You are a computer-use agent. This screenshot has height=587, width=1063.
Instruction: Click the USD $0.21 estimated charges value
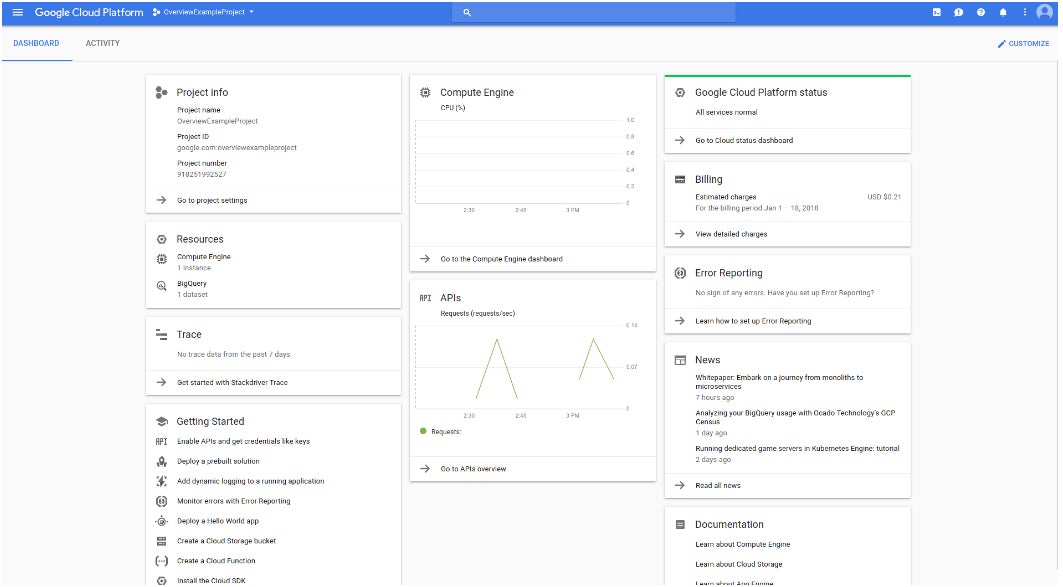point(884,197)
